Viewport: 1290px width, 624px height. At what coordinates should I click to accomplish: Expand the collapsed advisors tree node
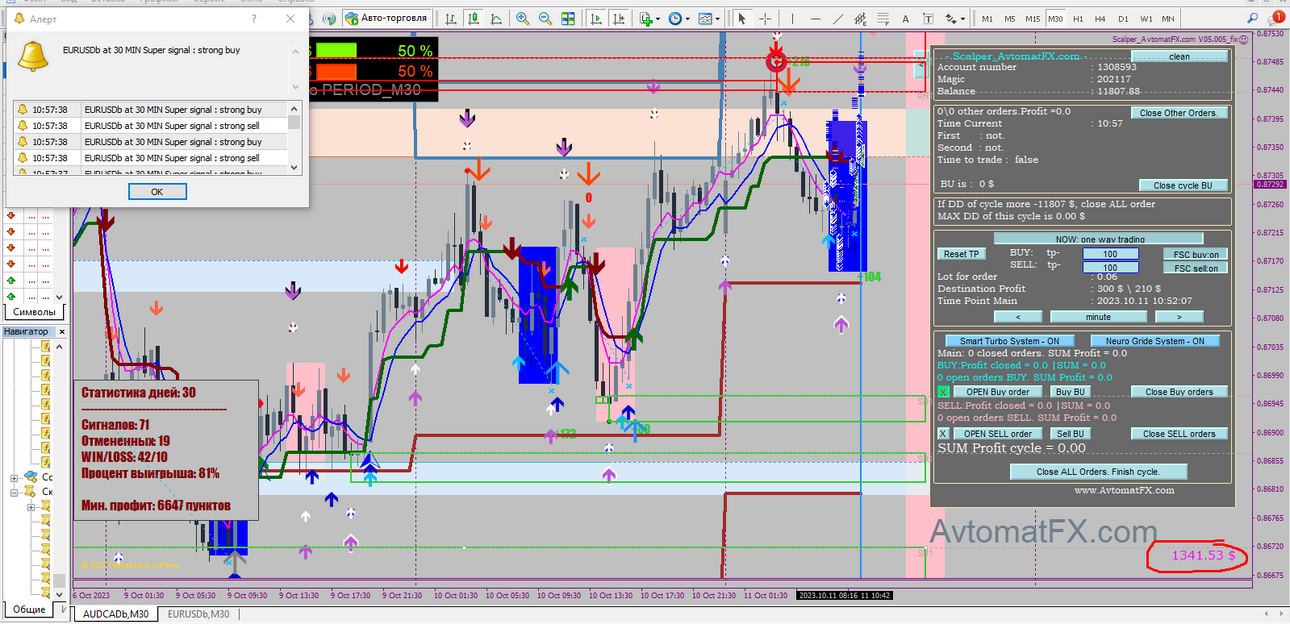click(x=15, y=477)
